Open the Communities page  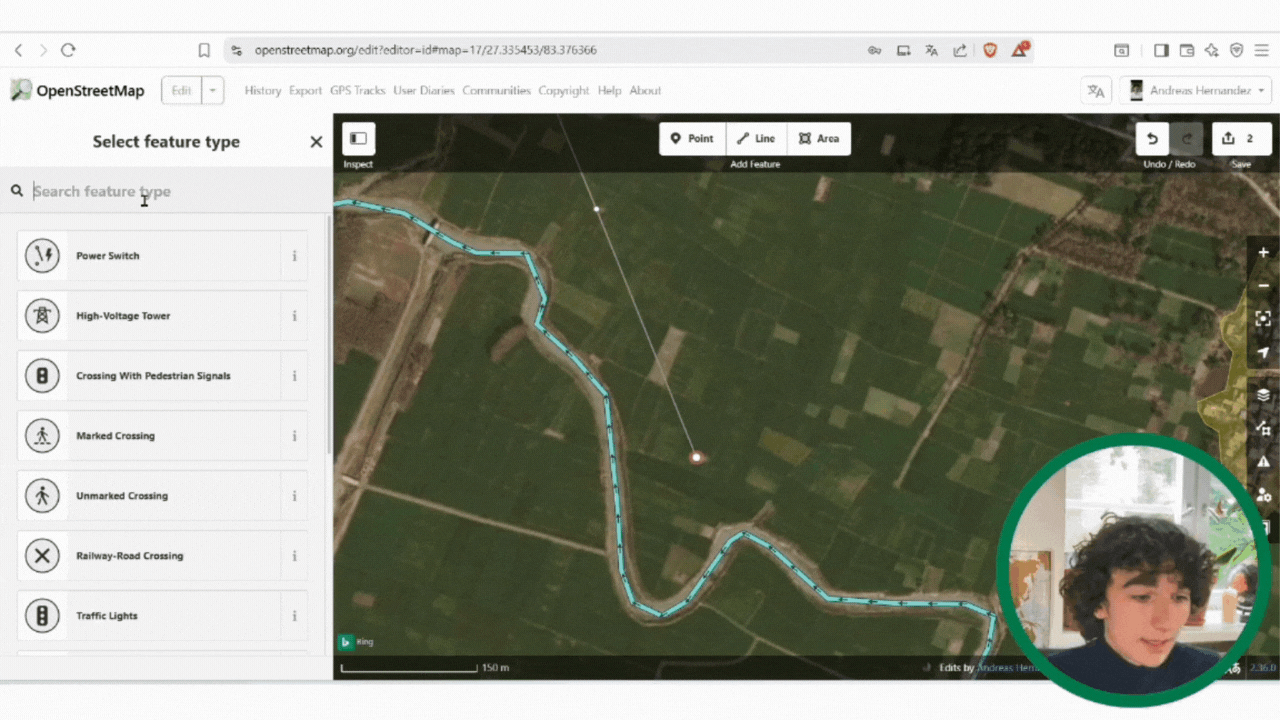(x=496, y=90)
